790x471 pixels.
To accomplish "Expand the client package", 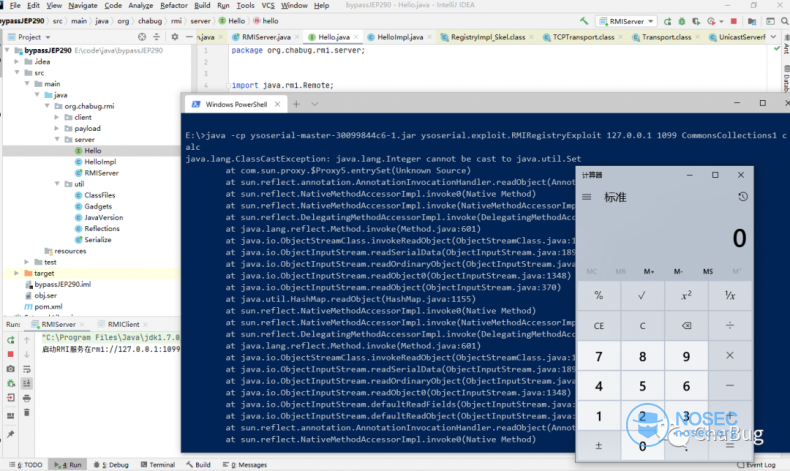I will click(x=57, y=117).
